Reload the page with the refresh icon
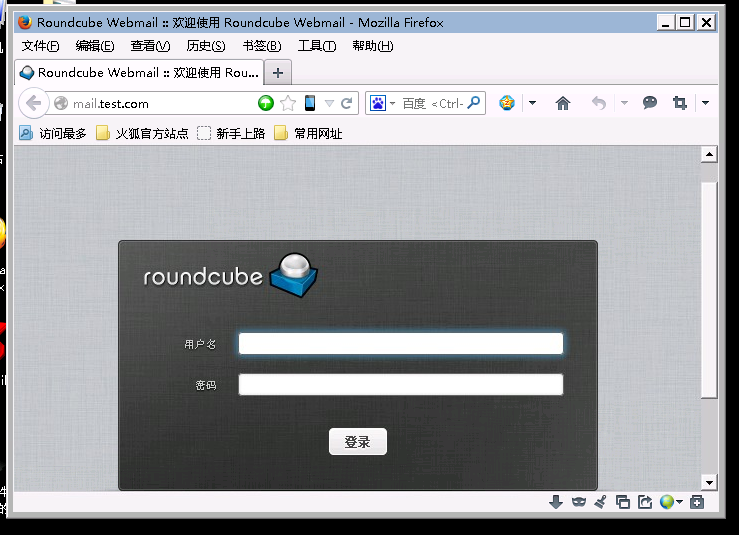 coord(347,103)
